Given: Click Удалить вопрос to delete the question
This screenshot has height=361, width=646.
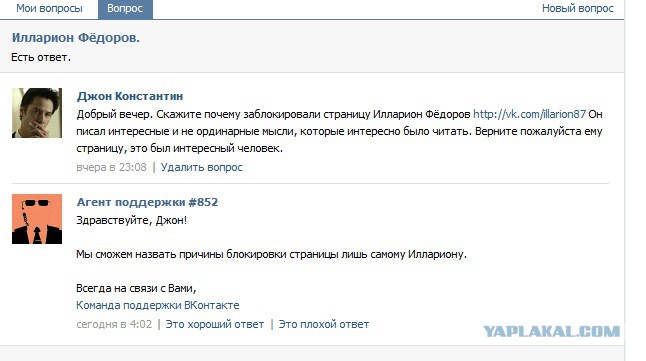Looking at the screenshot, I should pos(202,167).
